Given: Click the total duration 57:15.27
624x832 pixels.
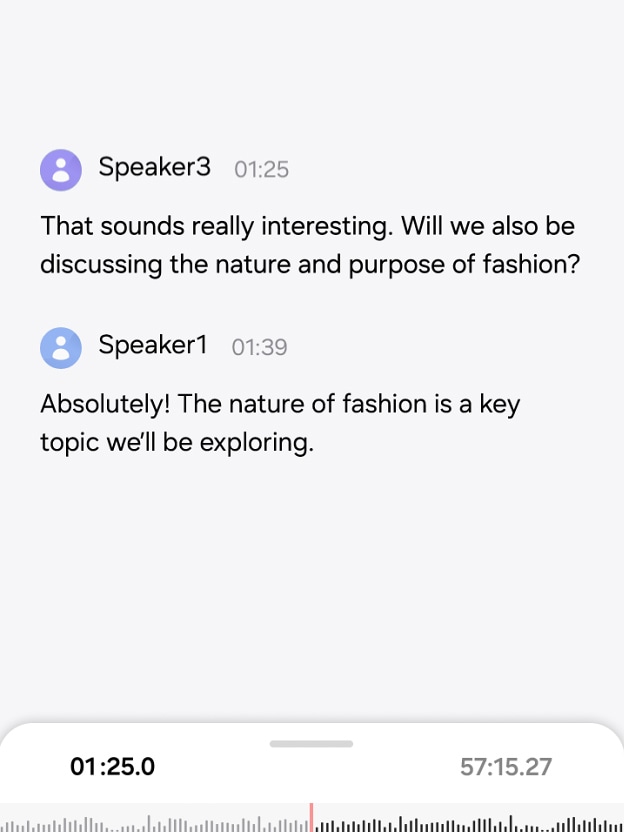Looking at the screenshot, I should [506, 767].
